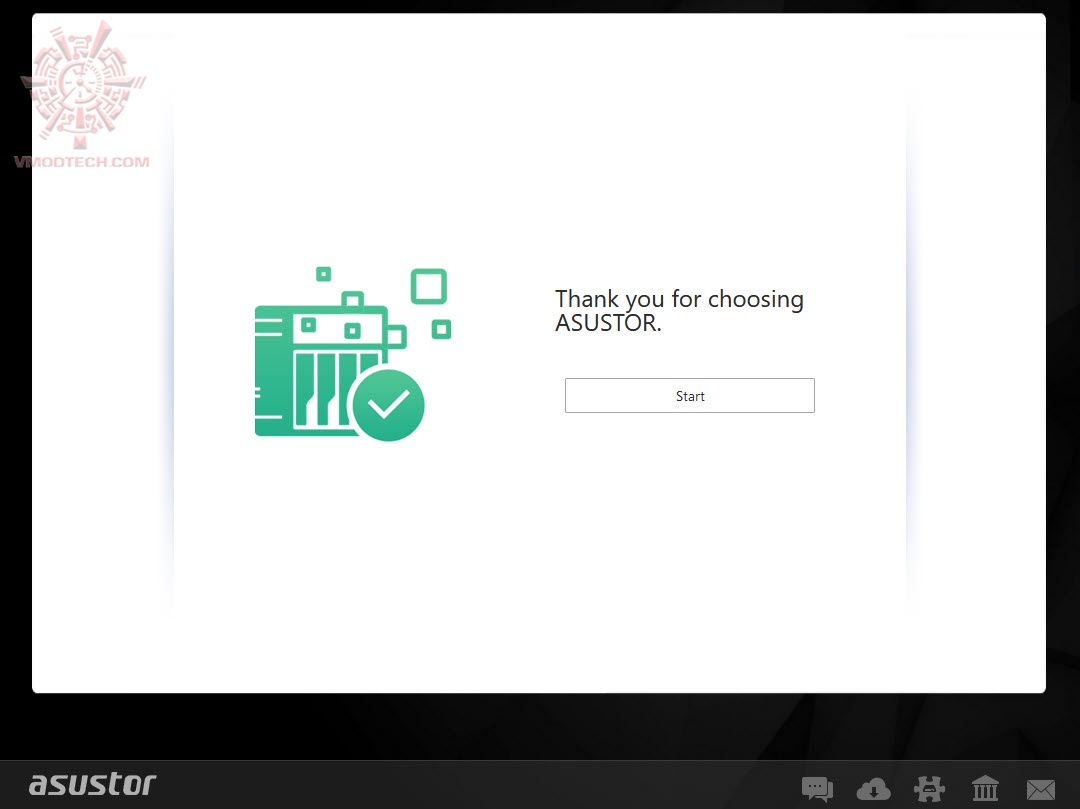Click the asustor logo in the footer

pyautogui.click(x=92, y=784)
